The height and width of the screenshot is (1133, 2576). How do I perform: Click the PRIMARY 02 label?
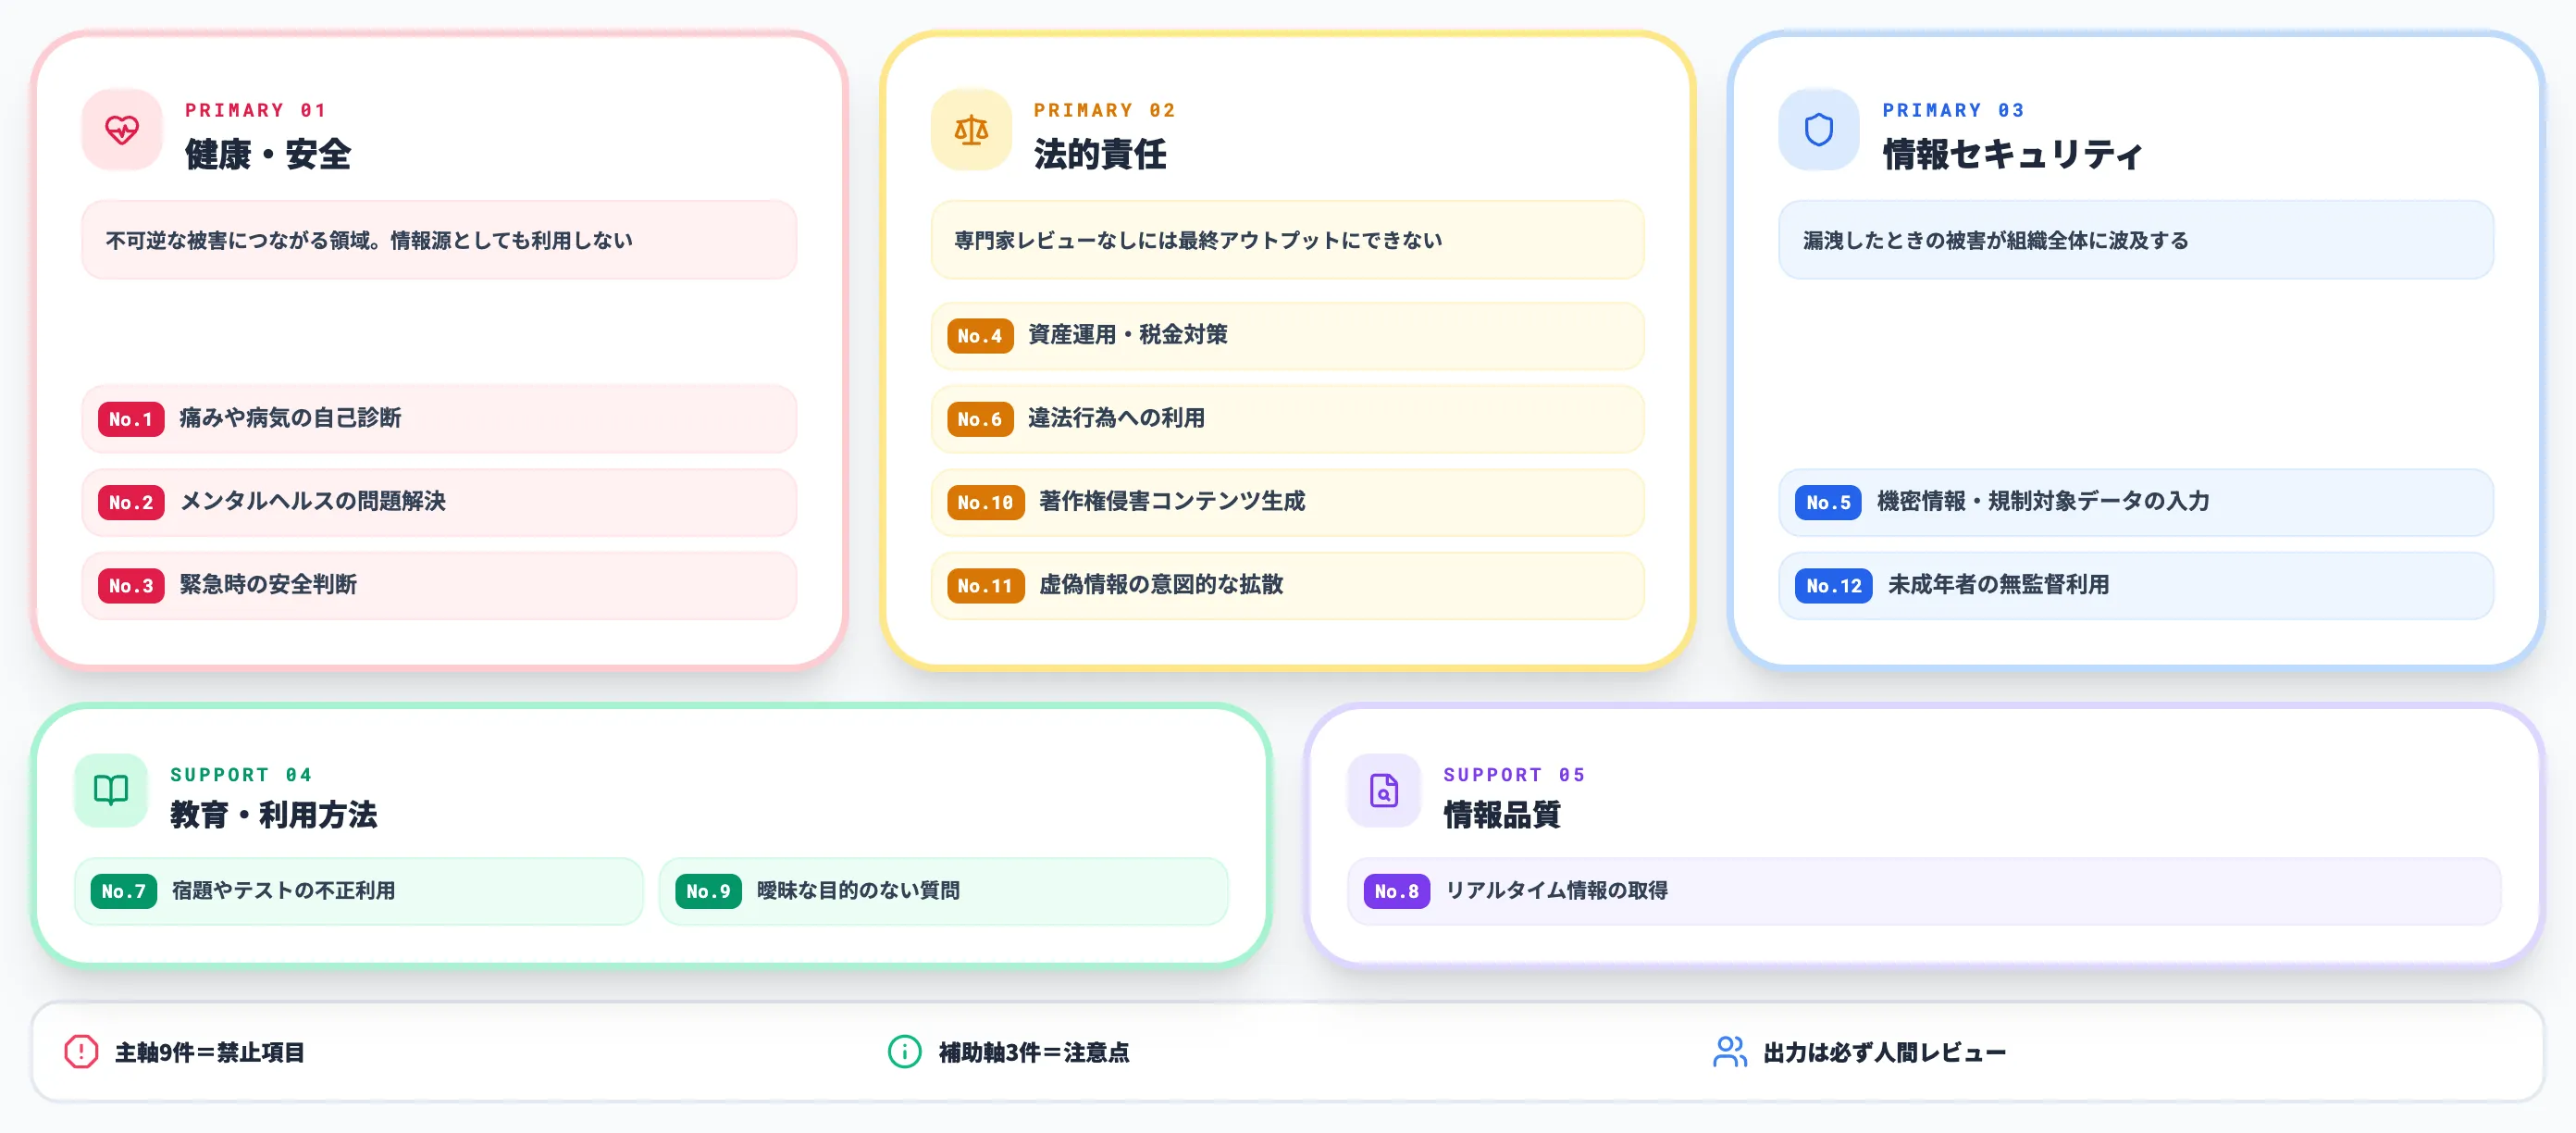pyautogui.click(x=1105, y=110)
